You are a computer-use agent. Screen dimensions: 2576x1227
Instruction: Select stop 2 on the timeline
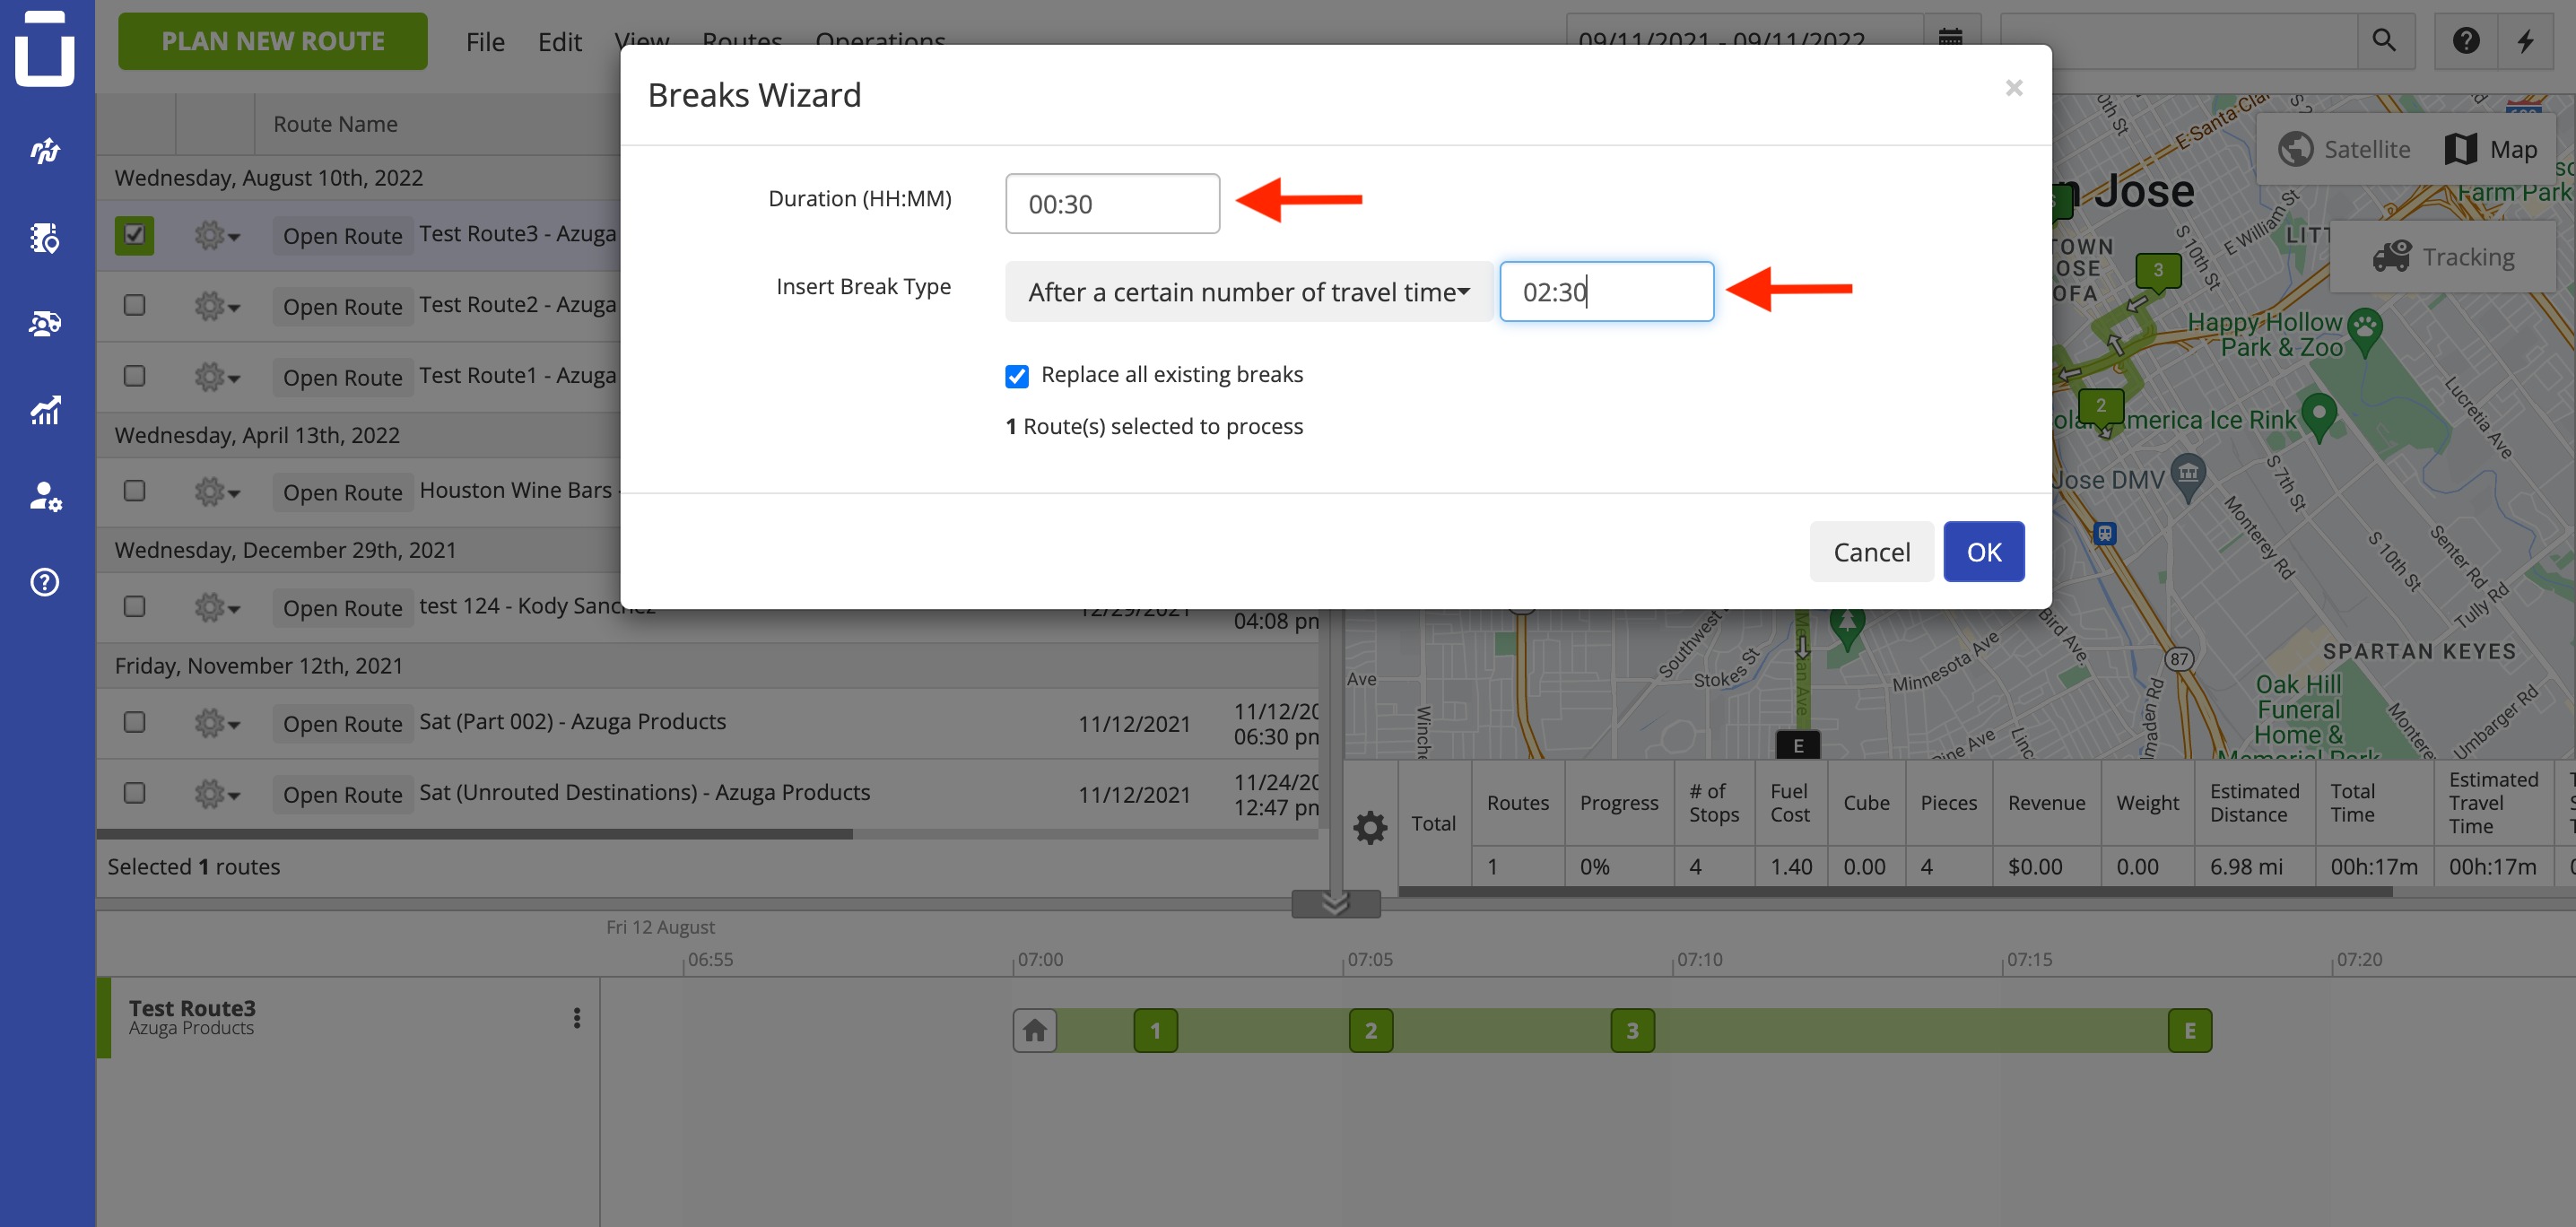point(1371,1030)
